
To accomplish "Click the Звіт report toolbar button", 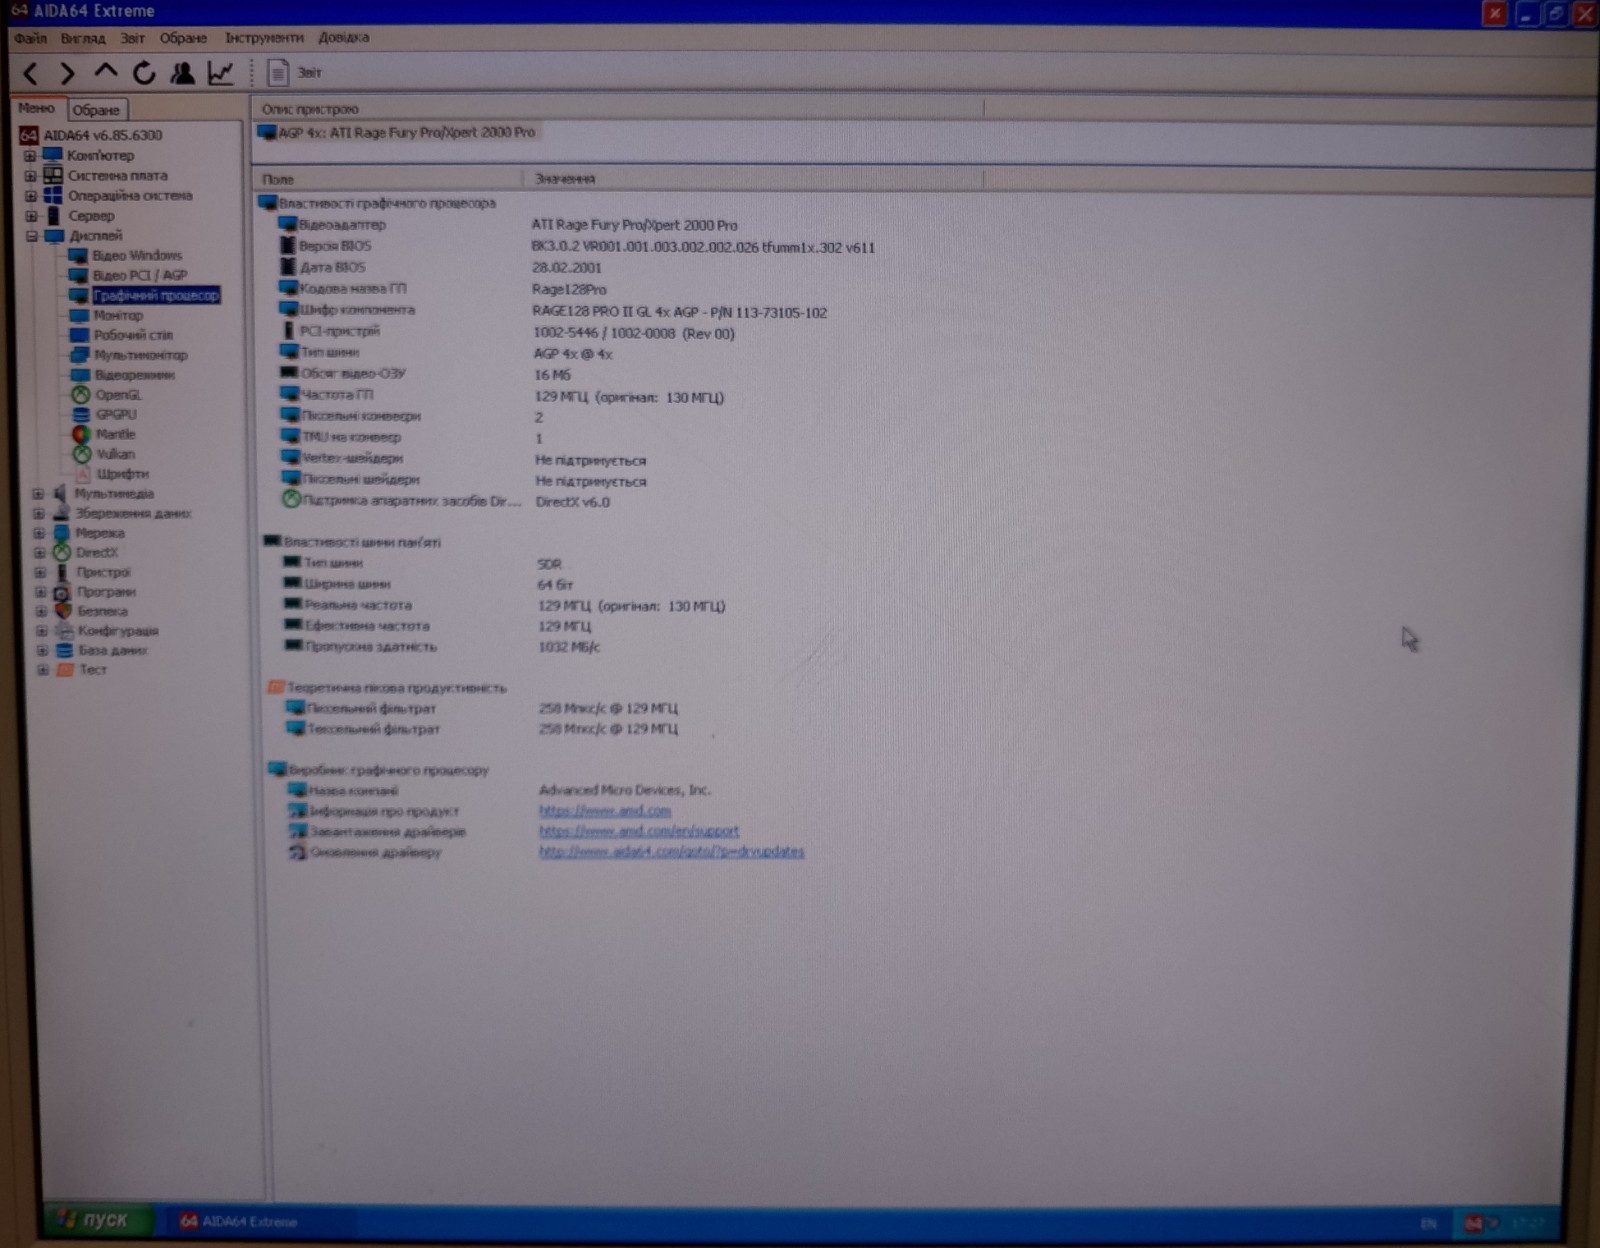I will (295, 73).
